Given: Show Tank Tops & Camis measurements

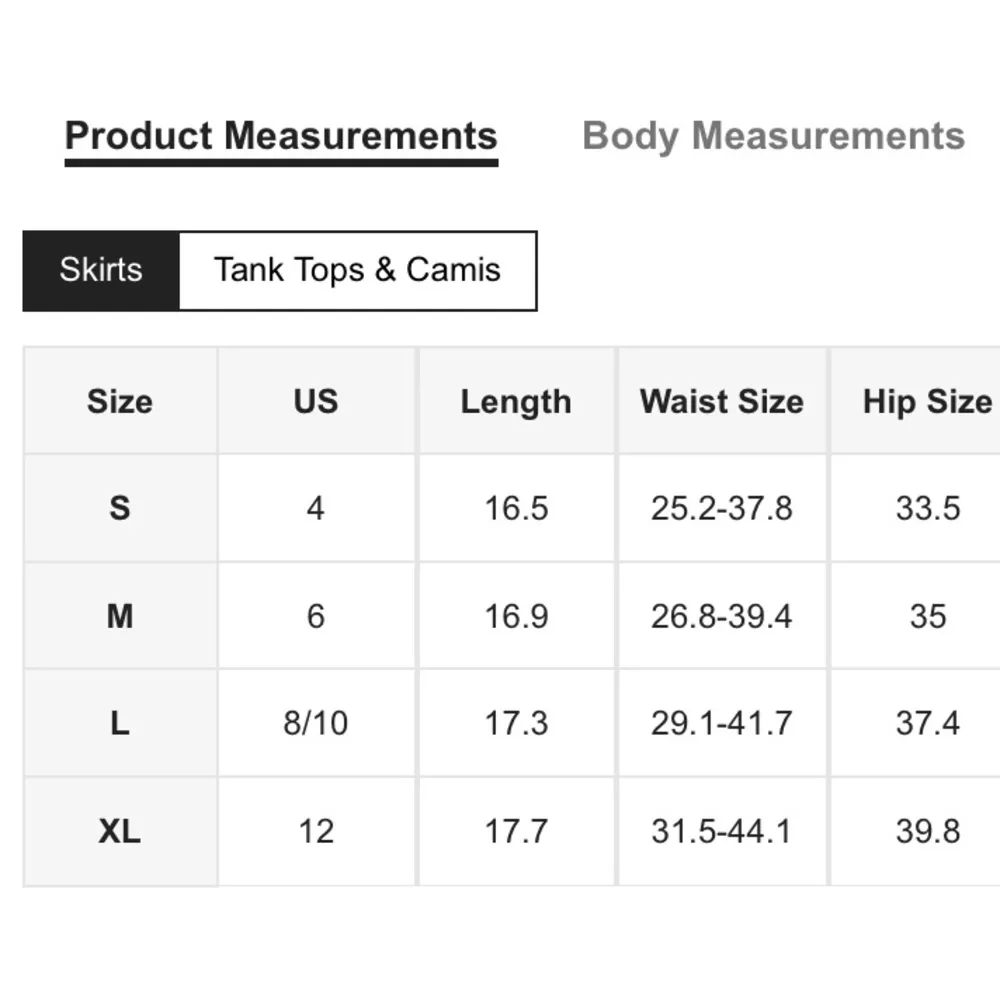Looking at the screenshot, I should (357, 270).
